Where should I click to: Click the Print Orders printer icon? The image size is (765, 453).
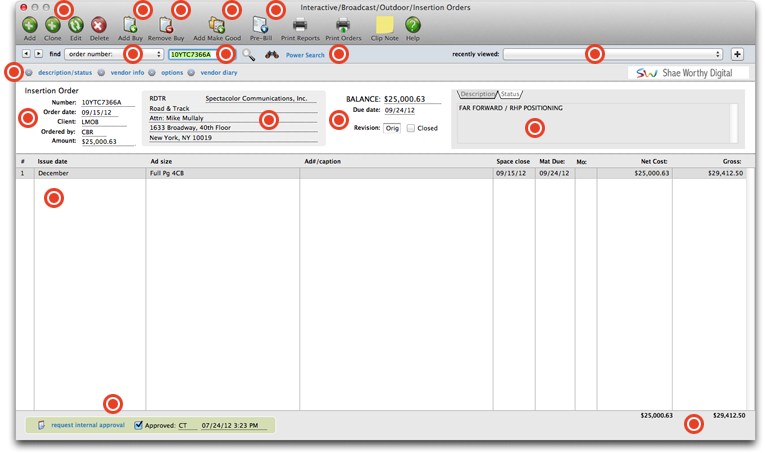(x=343, y=24)
